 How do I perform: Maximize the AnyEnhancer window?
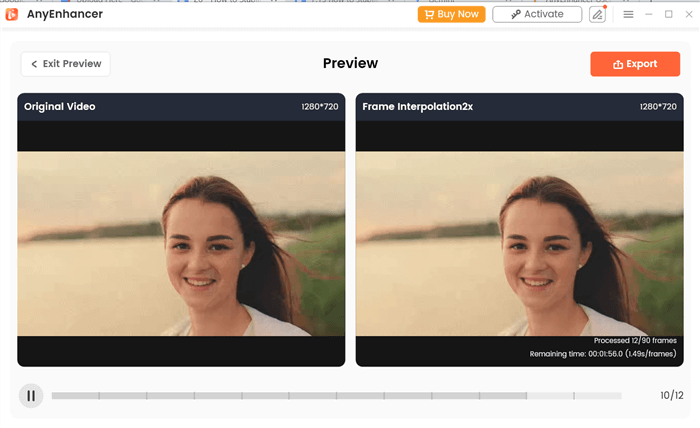tap(669, 14)
